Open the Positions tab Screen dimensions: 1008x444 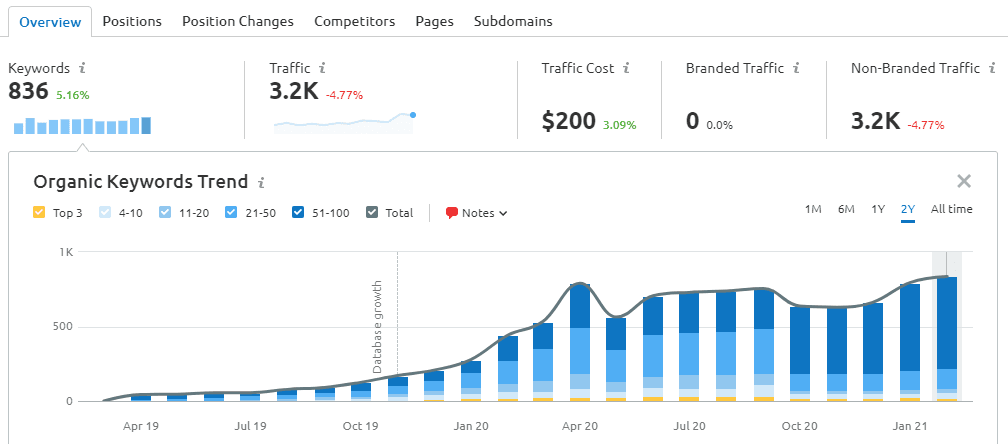click(x=132, y=21)
